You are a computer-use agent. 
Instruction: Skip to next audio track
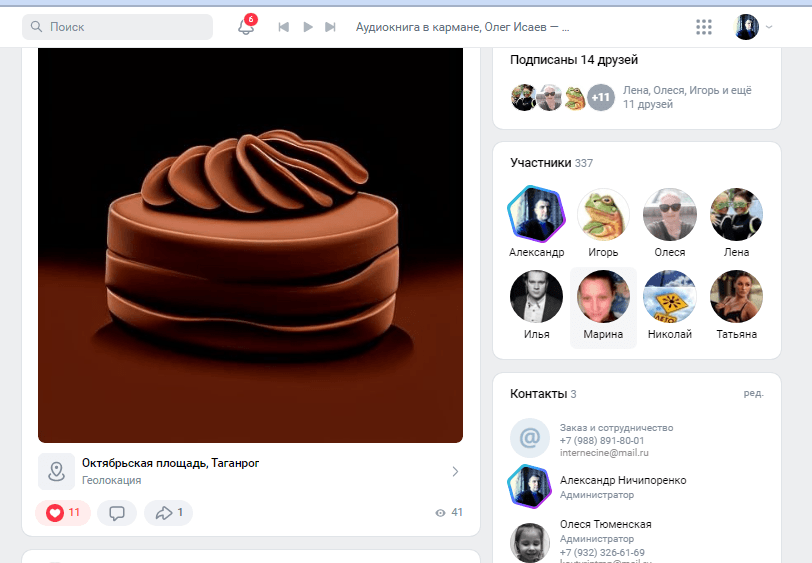tap(330, 27)
